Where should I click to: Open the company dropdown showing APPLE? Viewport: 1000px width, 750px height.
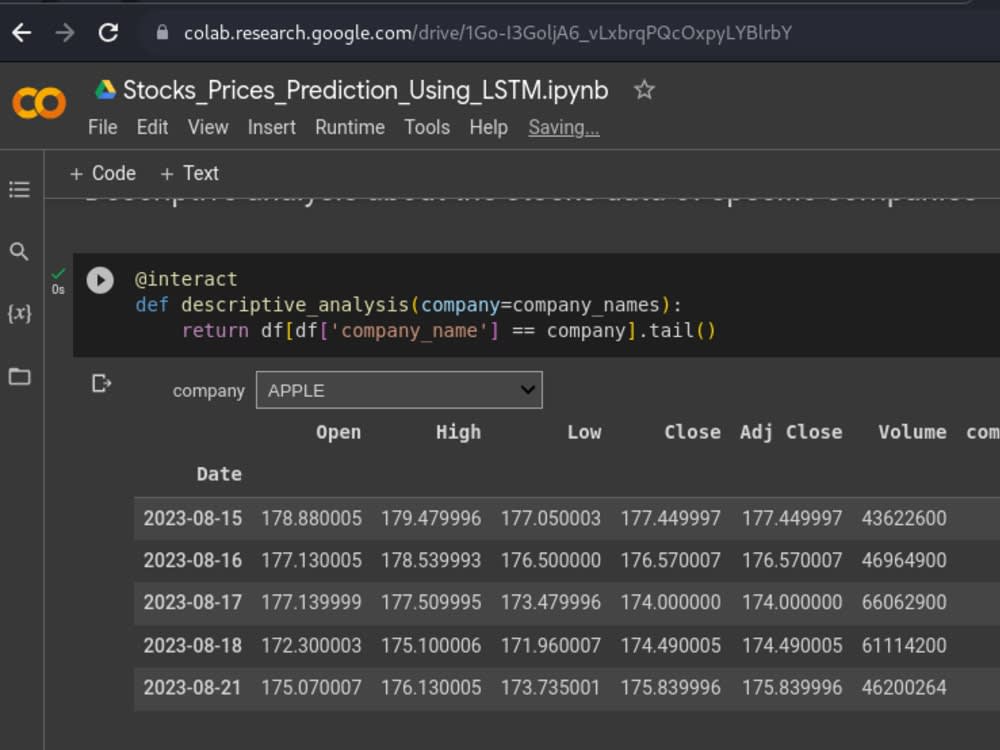tap(398, 389)
